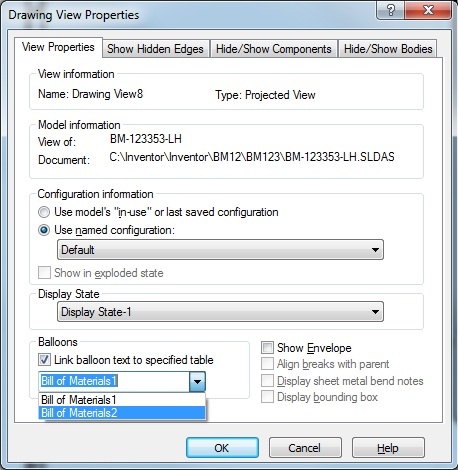Tick Align breaks with parent checkbox
Image resolution: width=458 pixels, height=470 pixels.
pyautogui.click(x=267, y=364)
